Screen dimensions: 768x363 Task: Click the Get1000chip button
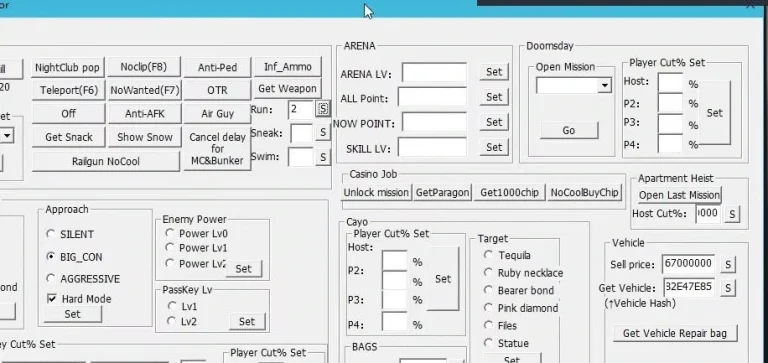point(509,193)
